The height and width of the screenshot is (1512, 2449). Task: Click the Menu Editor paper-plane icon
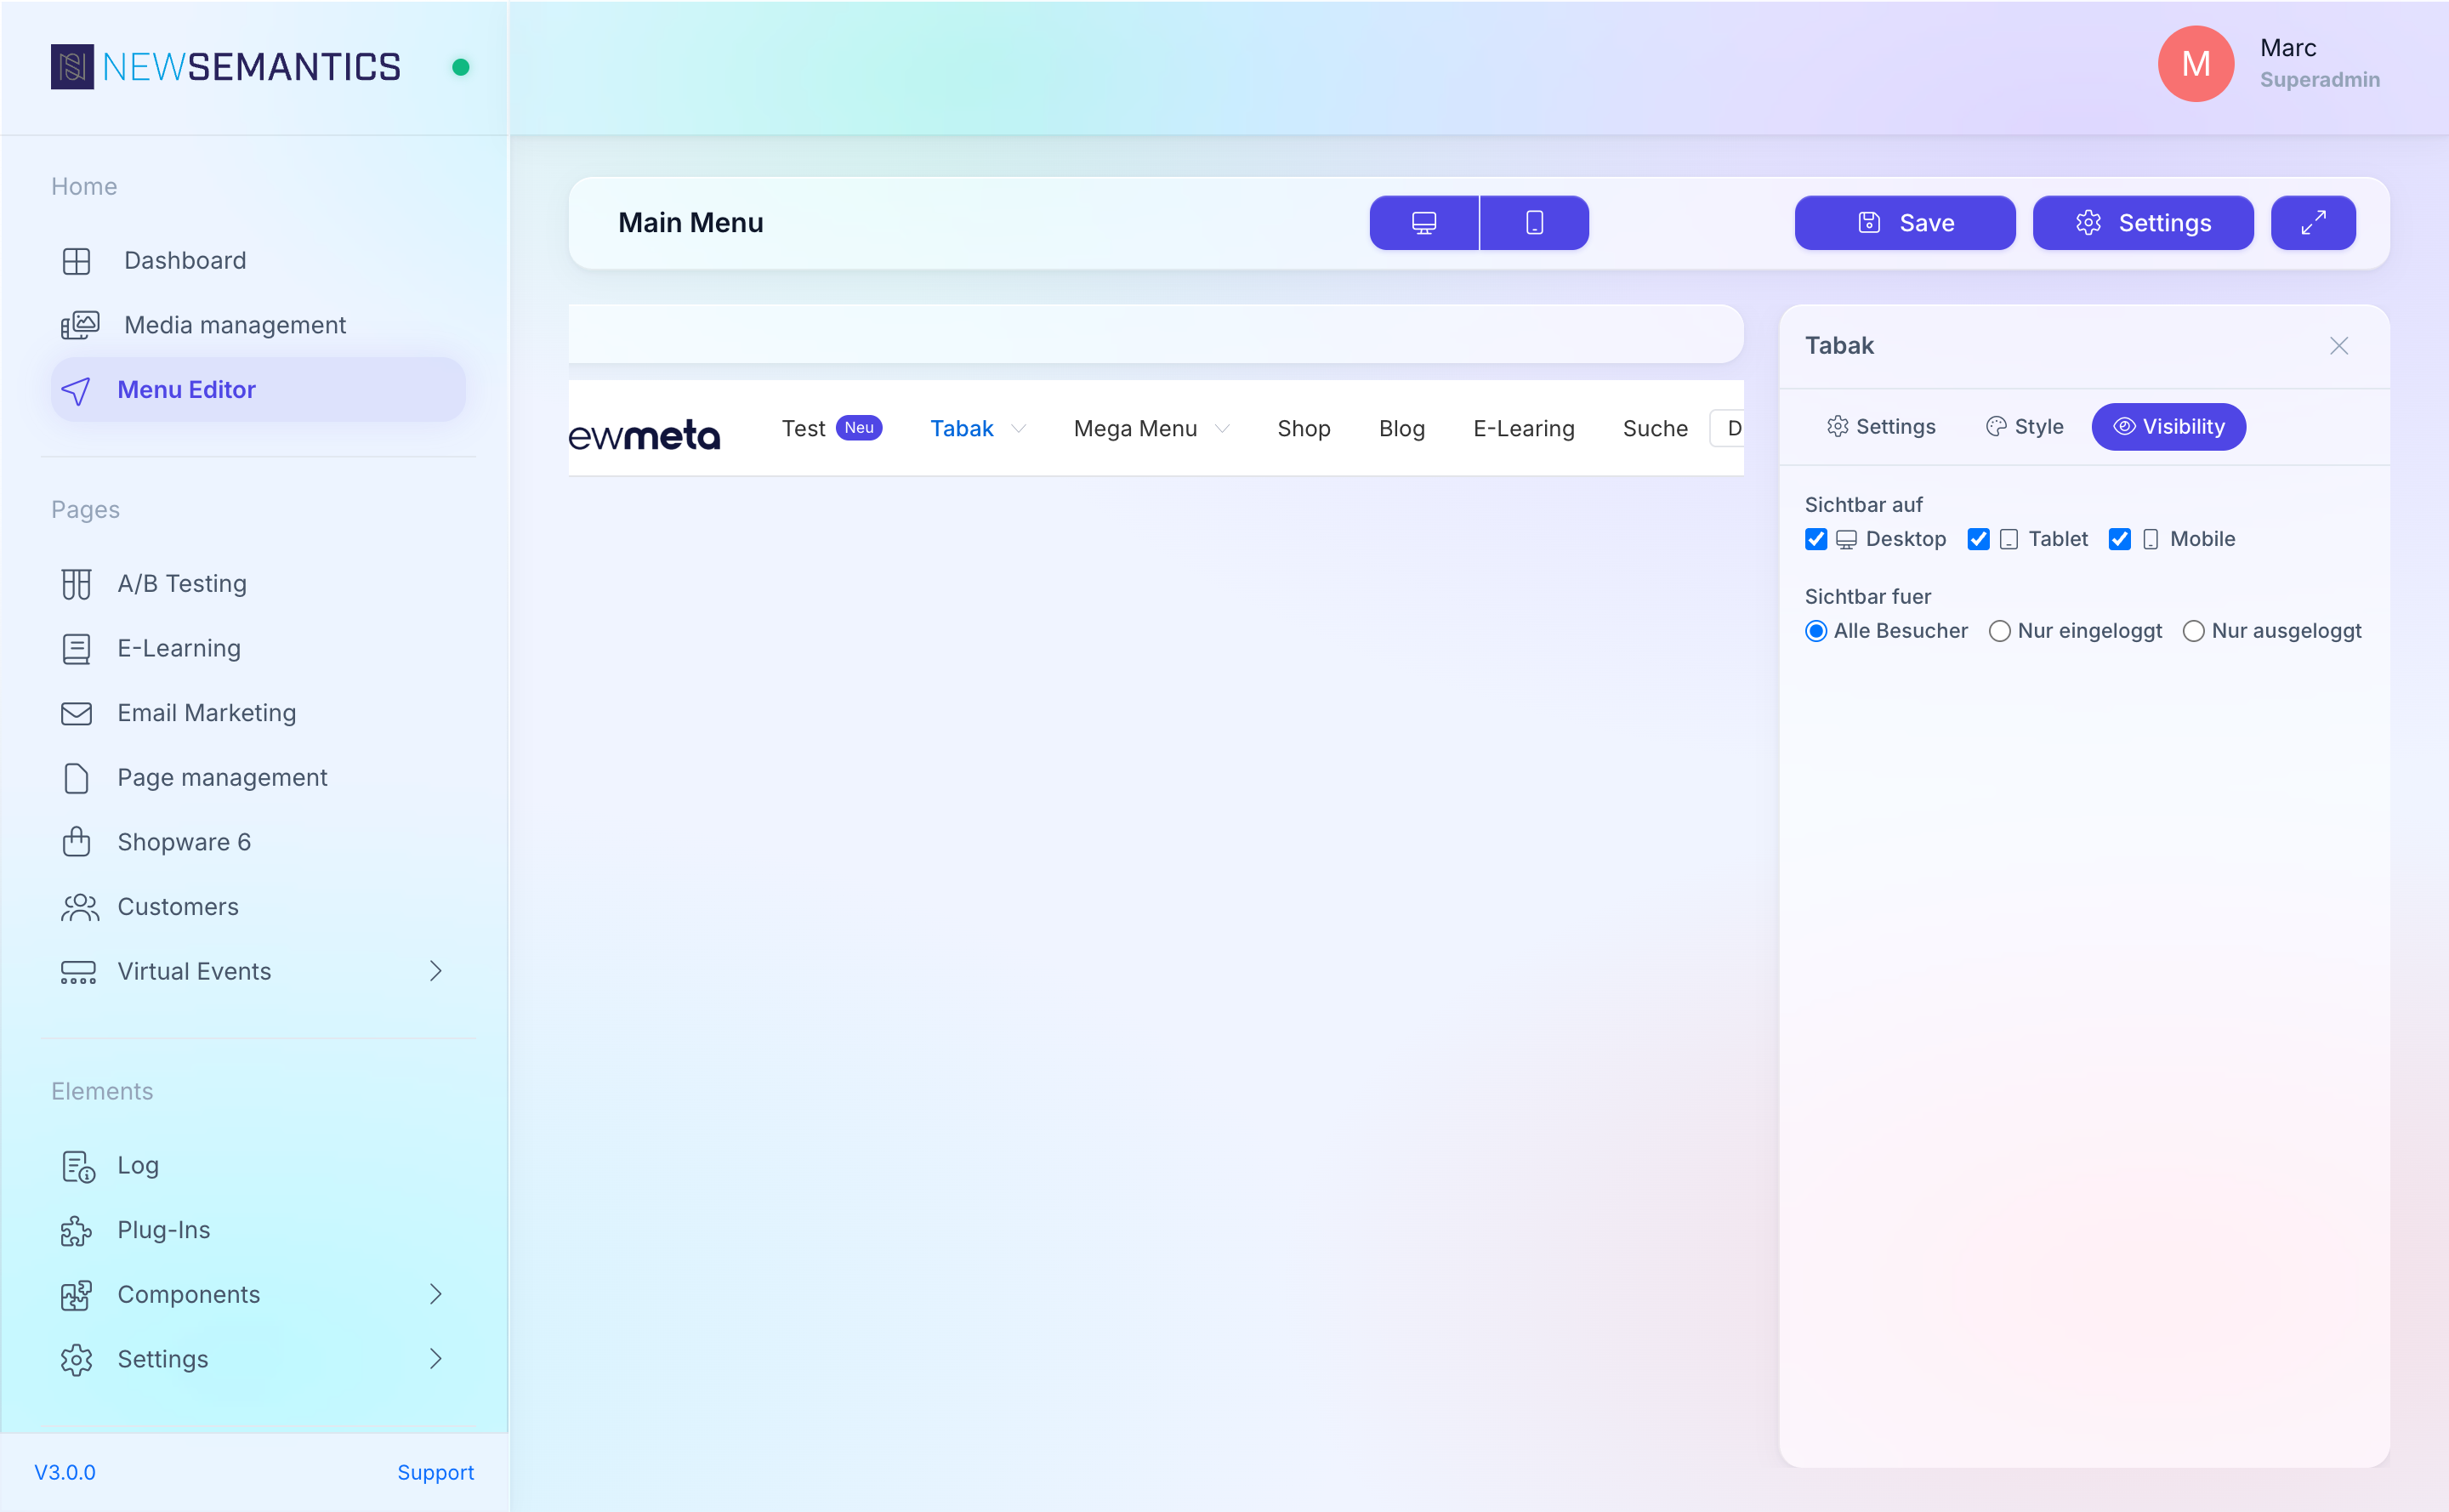76,390
